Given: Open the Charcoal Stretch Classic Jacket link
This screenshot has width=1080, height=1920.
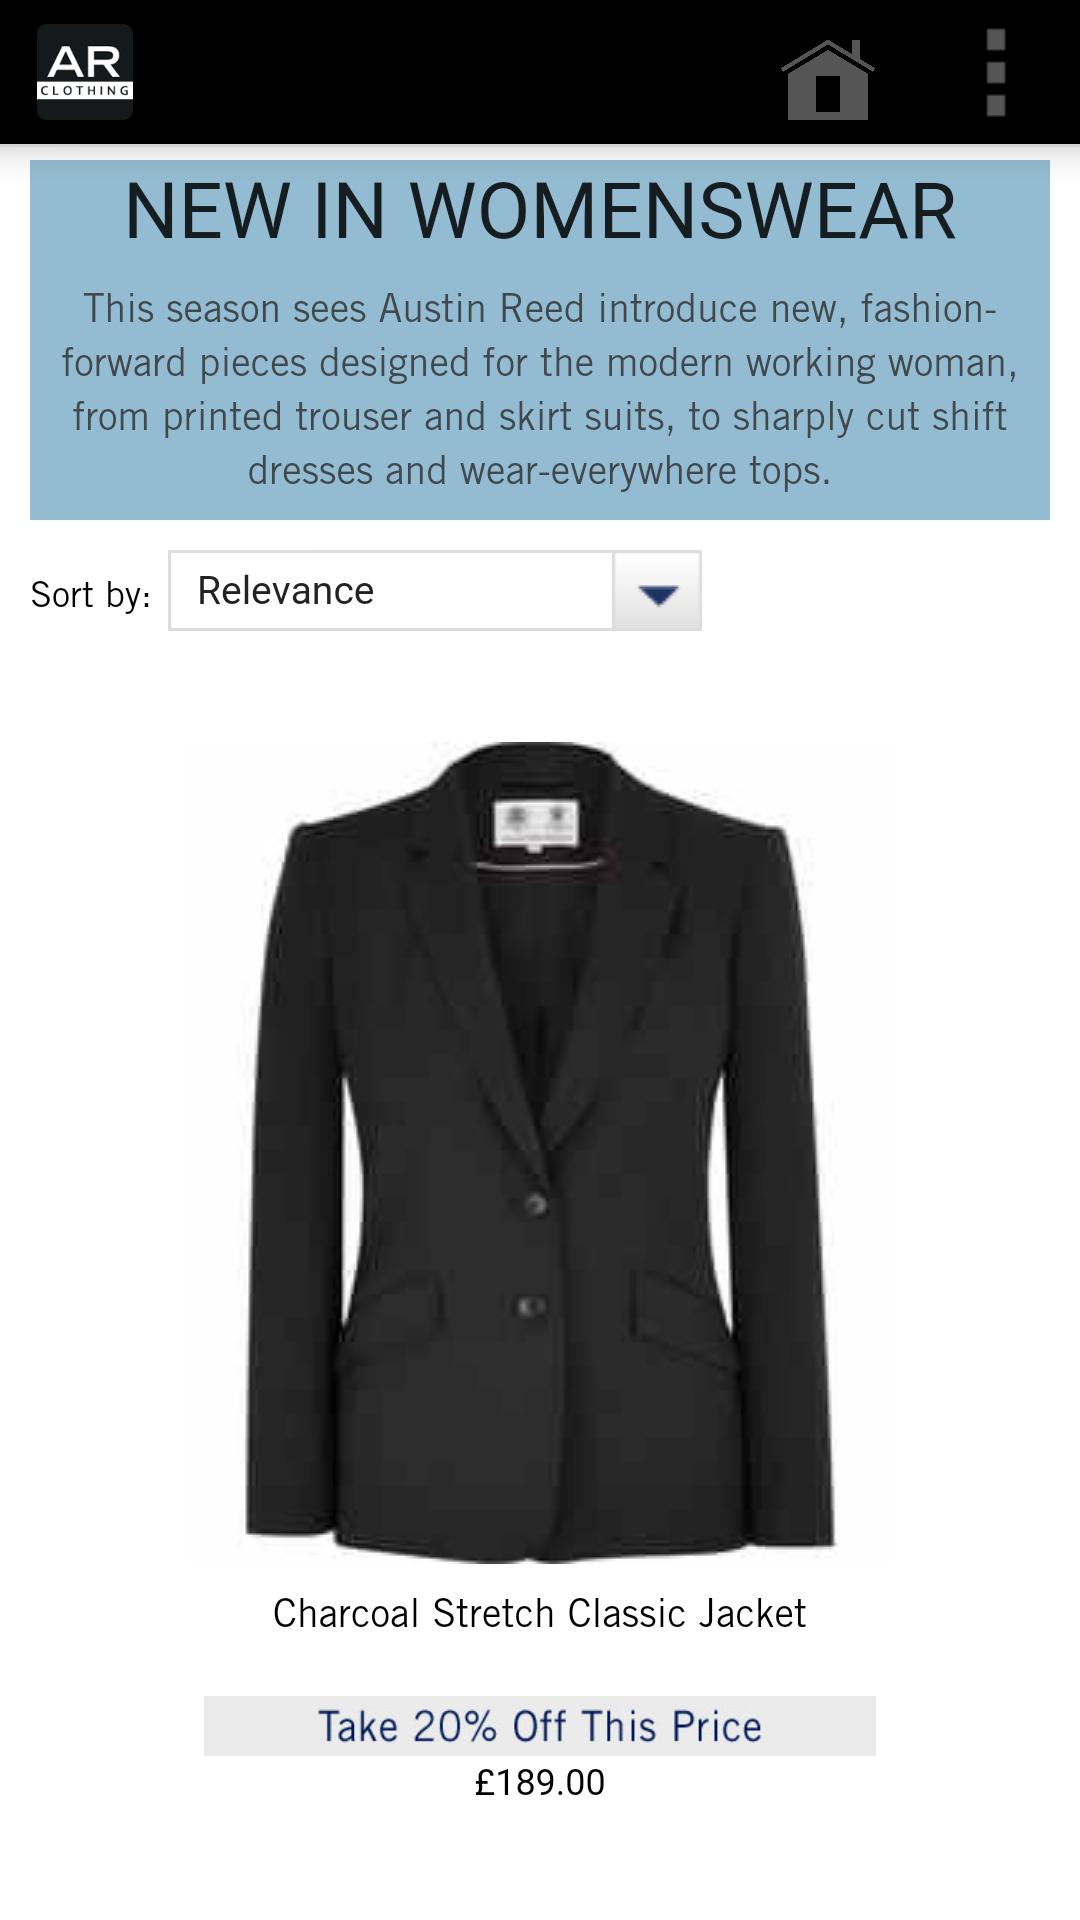Looking at the screenshot, I should click(x=540, y=1614).
